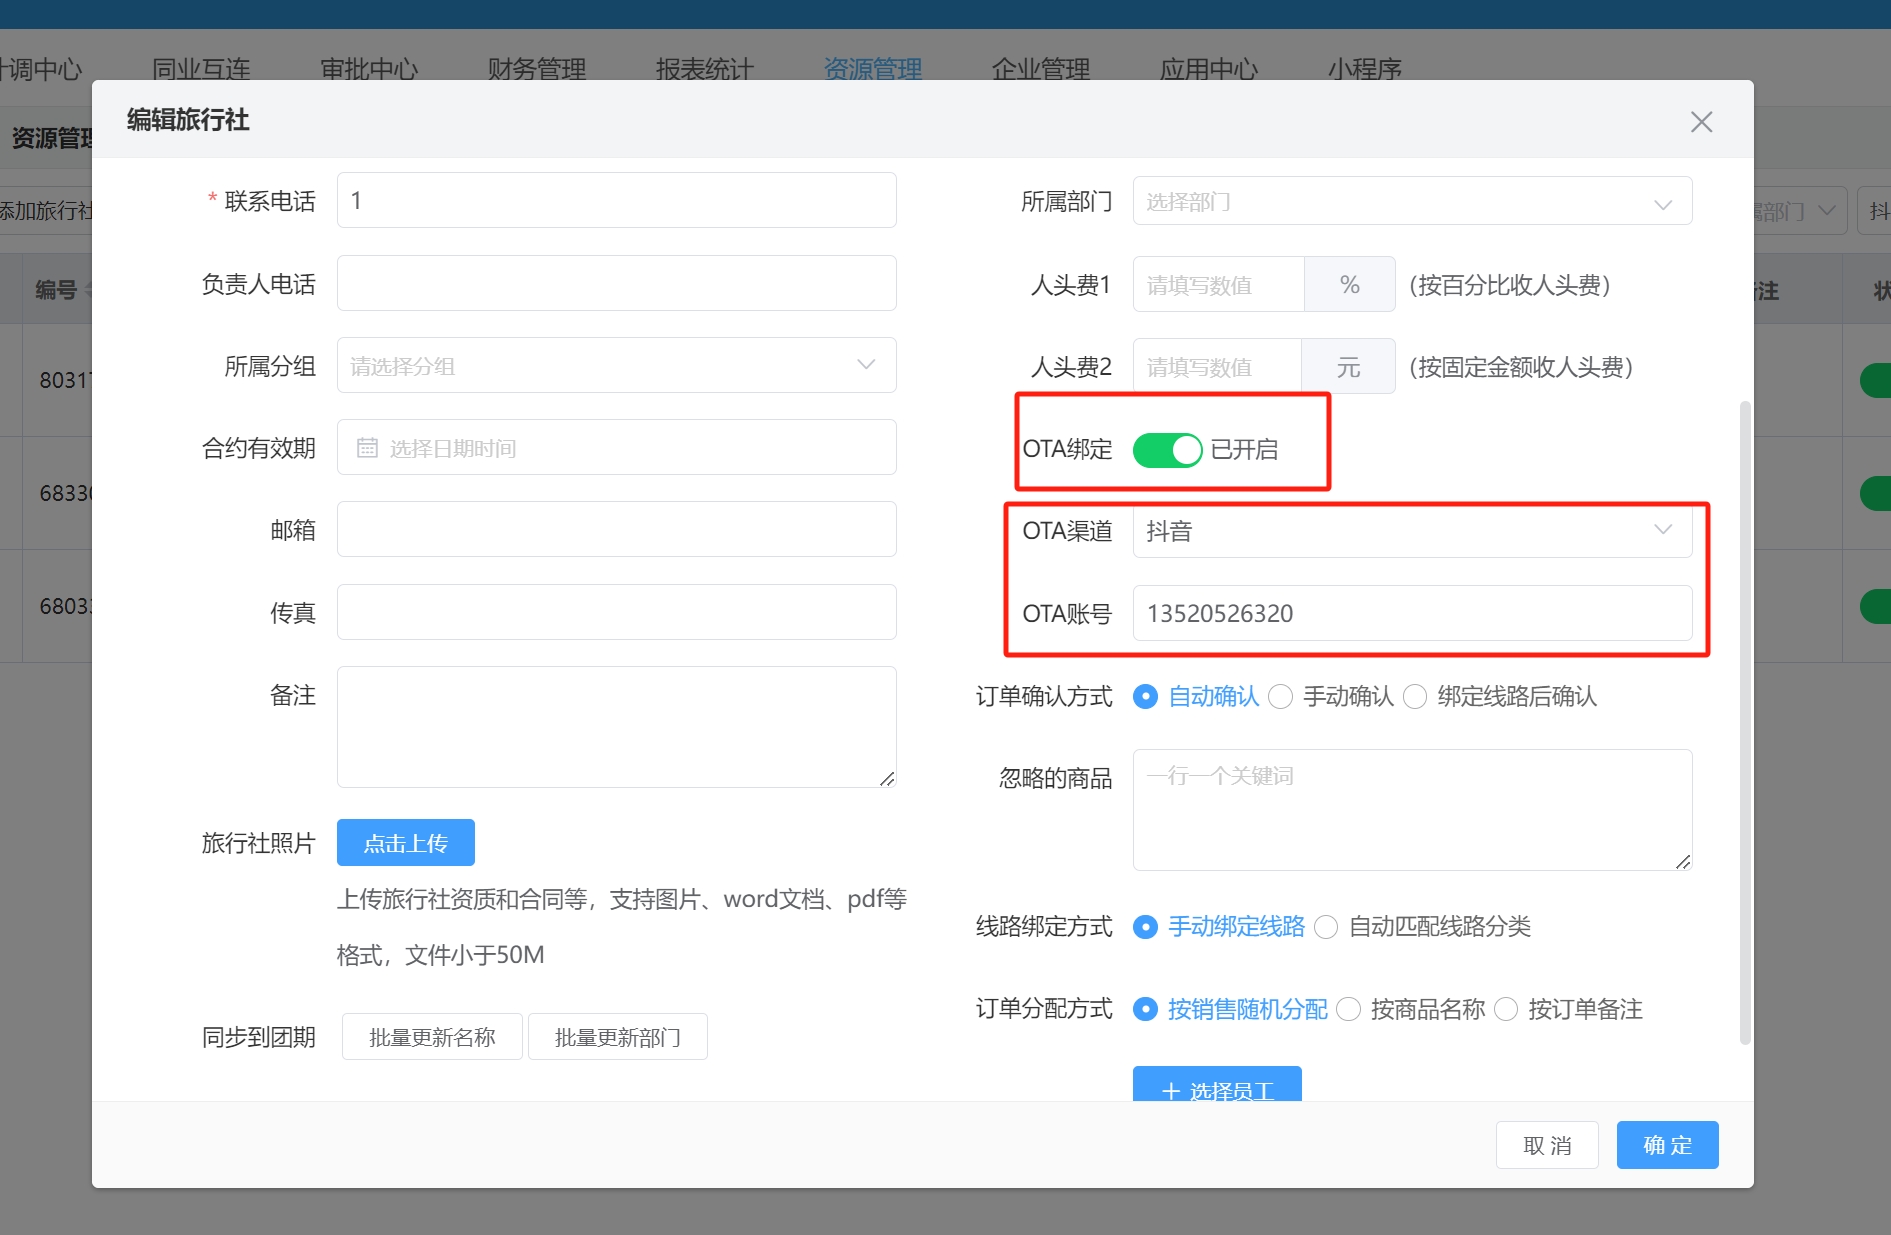Open the 财务管理 menu
This screenshot has height=1235, width=1891.
coord(536,69)
